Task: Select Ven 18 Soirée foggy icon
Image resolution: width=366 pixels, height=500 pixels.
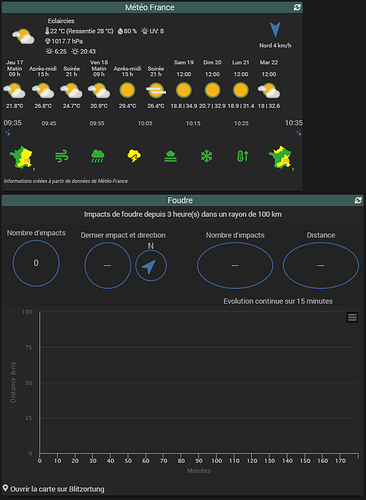Action: [x=156, y=90]
